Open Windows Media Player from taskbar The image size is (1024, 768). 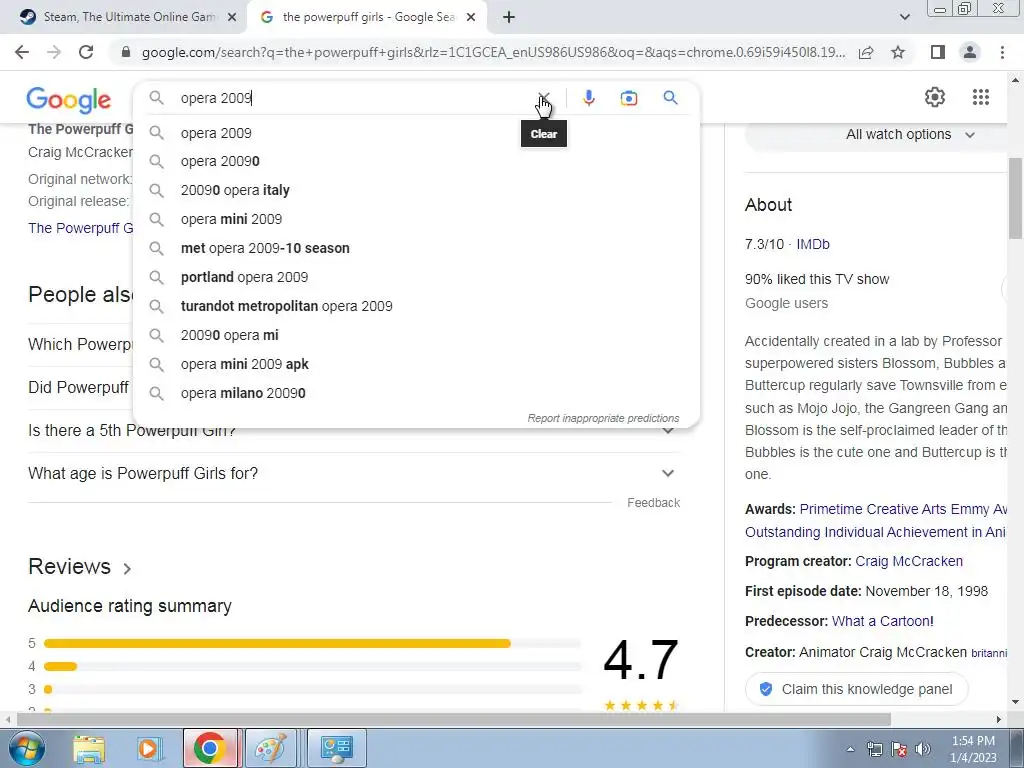148,748
